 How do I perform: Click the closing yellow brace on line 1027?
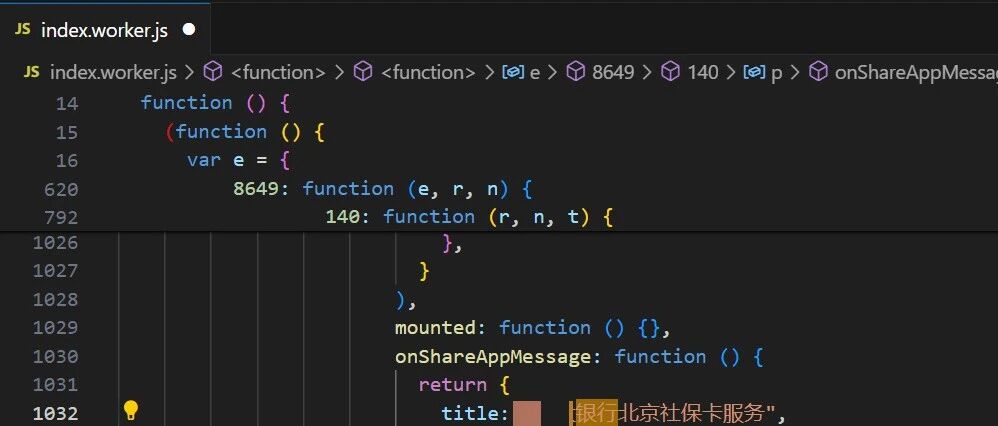[424, 271]
